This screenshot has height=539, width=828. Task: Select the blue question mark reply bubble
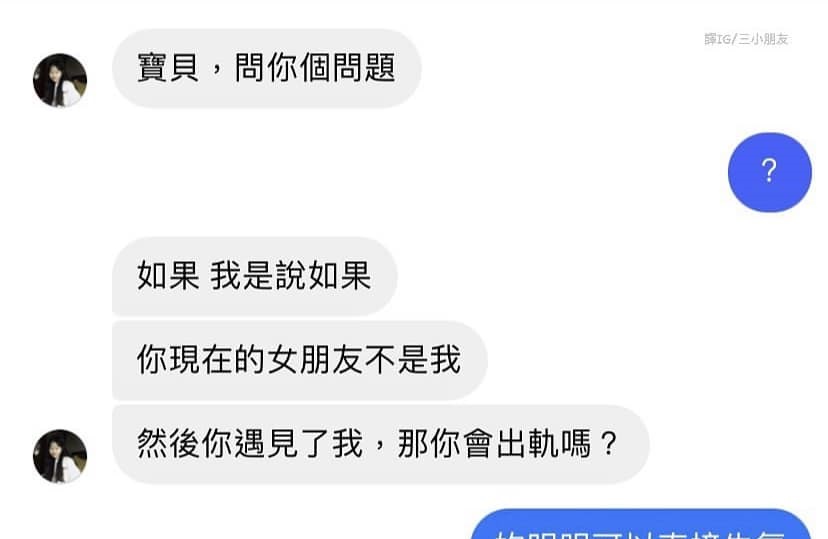(x=769, y=172)
